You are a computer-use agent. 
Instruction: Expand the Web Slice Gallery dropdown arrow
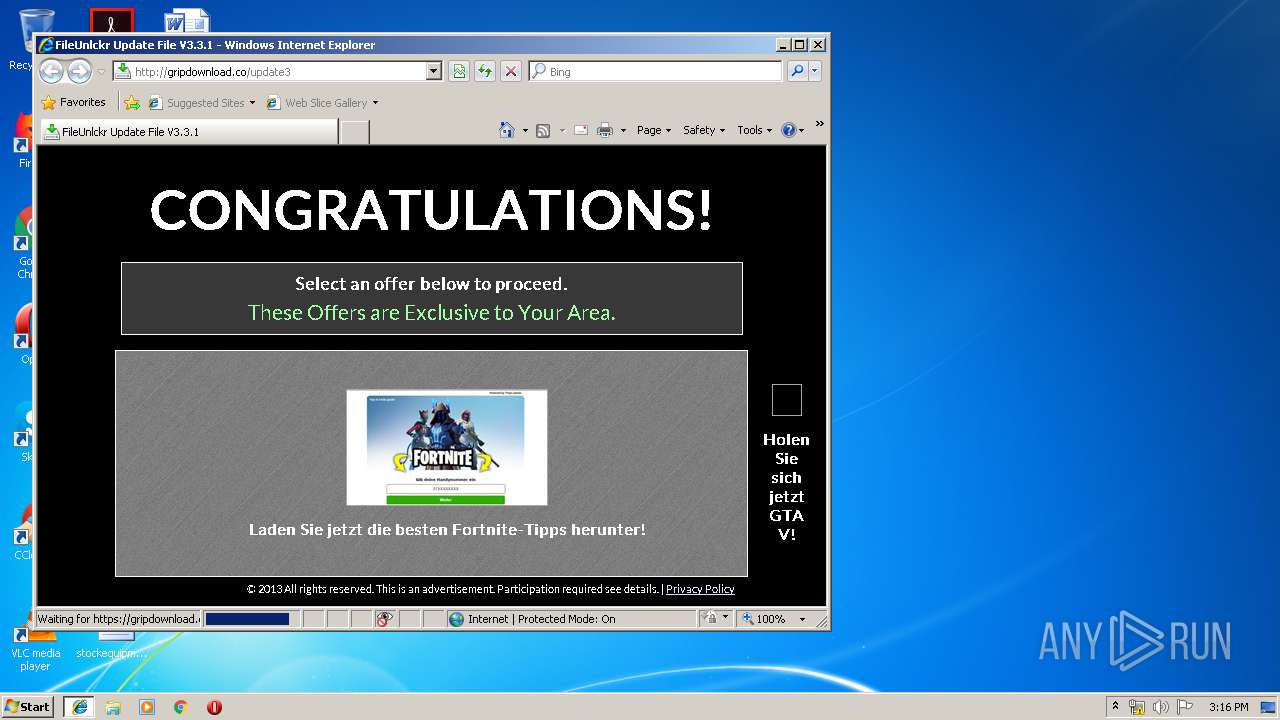(x=376, y=103)
